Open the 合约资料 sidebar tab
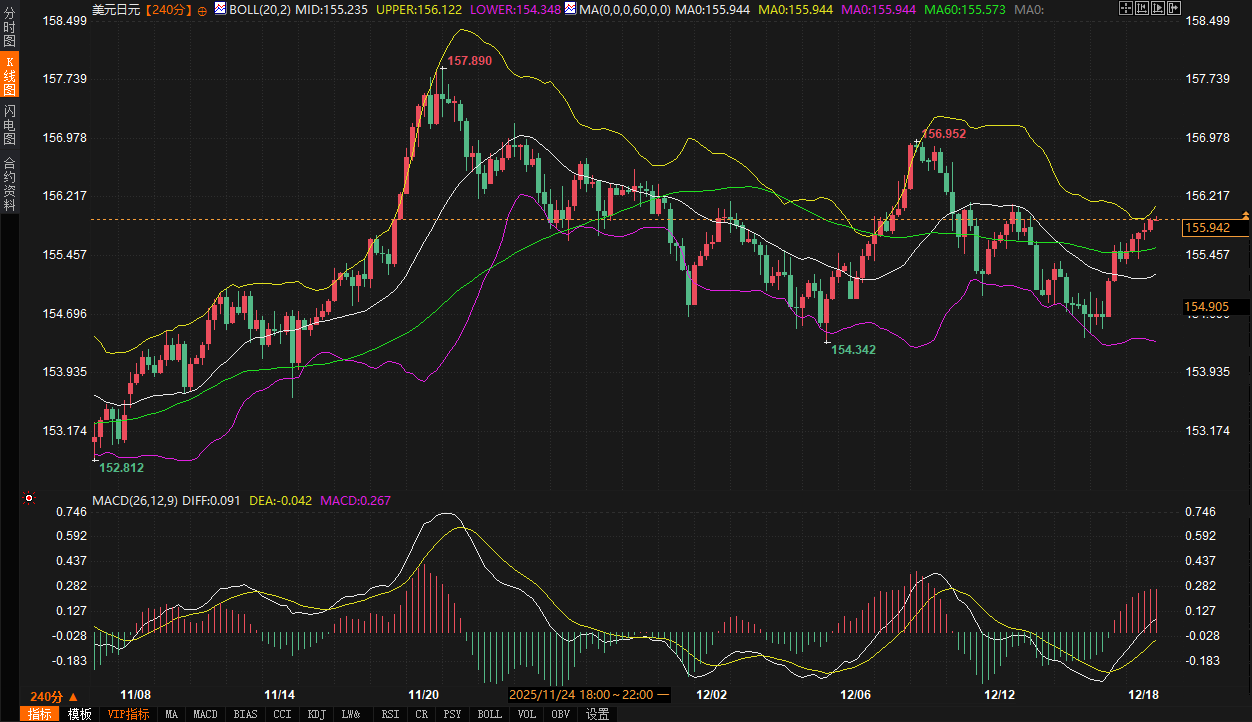This screenshot has height=722, width=1252. 9,184
